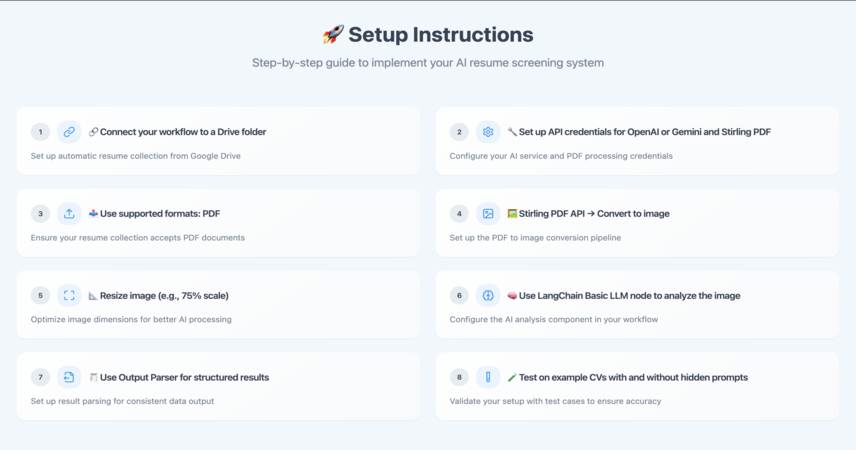The height and width of the screenshot is (450, 856).
Task: Click the step number 4 badge
Action: click(459, 214)
